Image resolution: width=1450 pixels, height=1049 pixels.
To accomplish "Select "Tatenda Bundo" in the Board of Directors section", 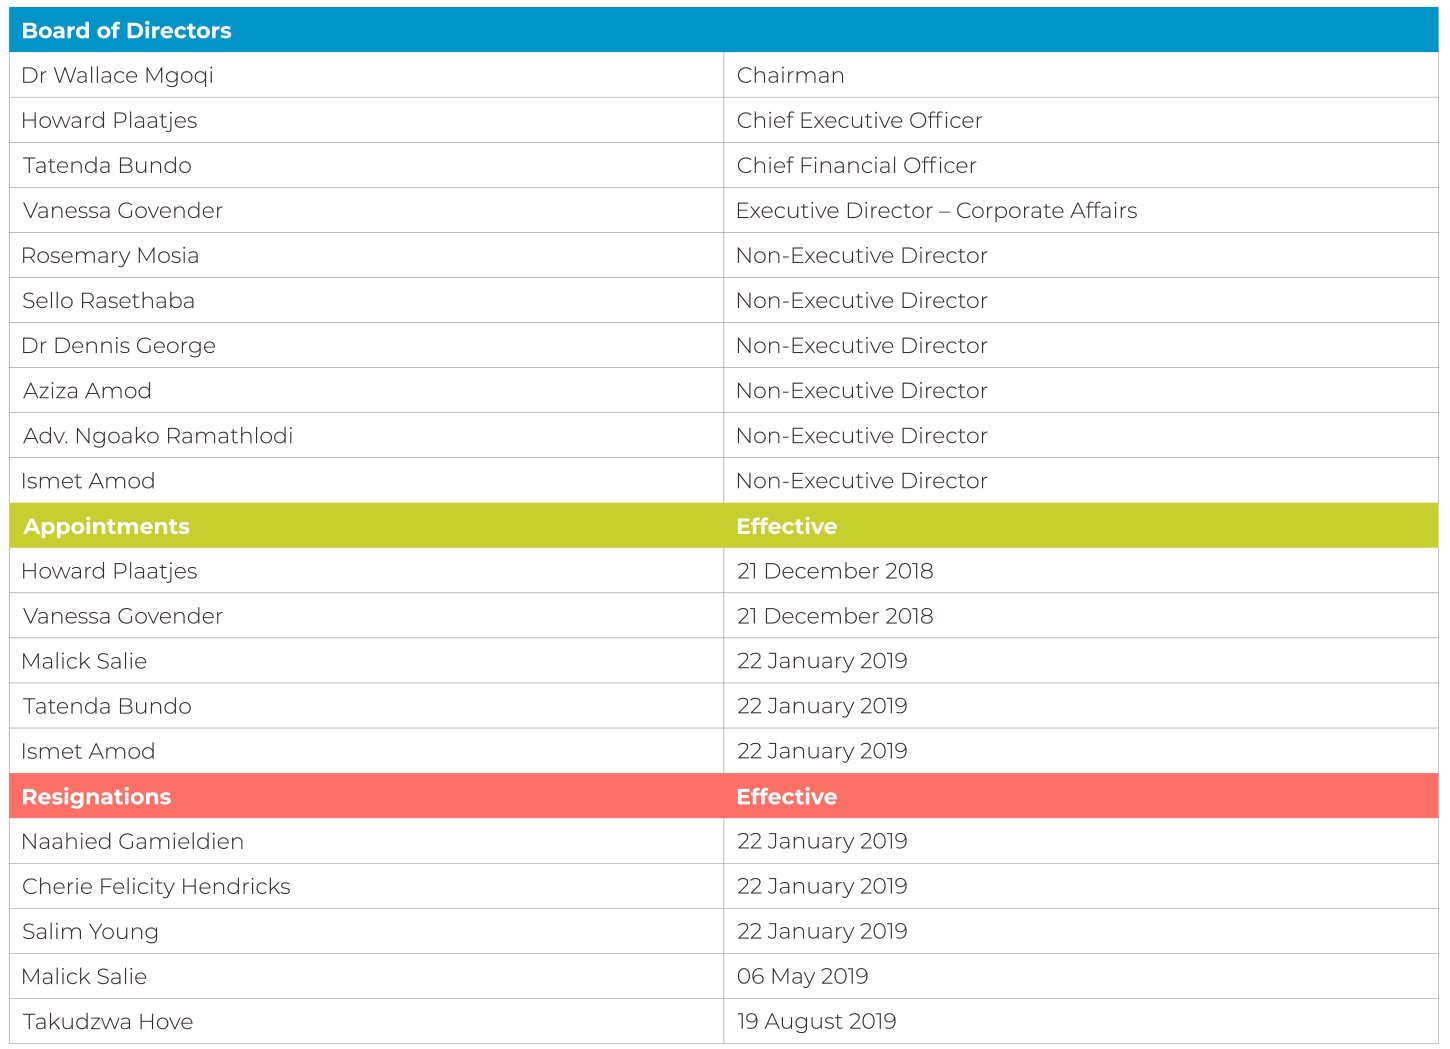I will pyautogui.click(x=107, y=166).
